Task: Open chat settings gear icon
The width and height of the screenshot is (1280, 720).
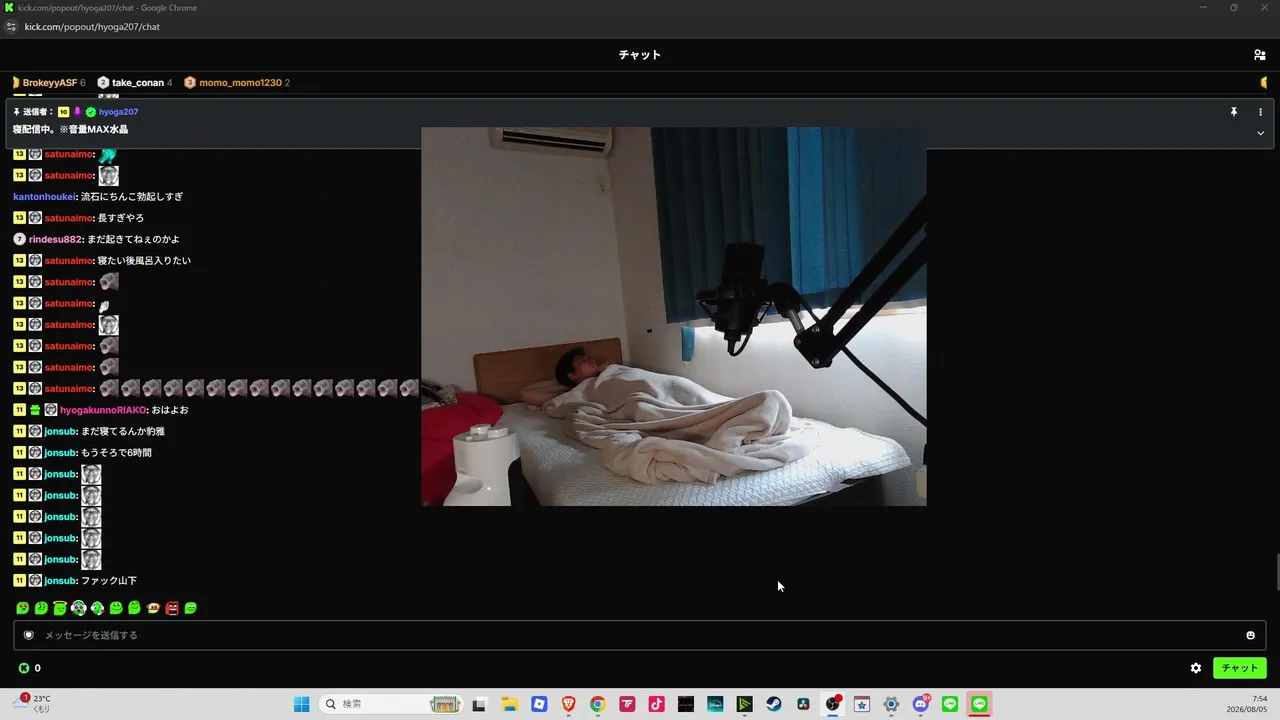Action: tap(1196, 668)
